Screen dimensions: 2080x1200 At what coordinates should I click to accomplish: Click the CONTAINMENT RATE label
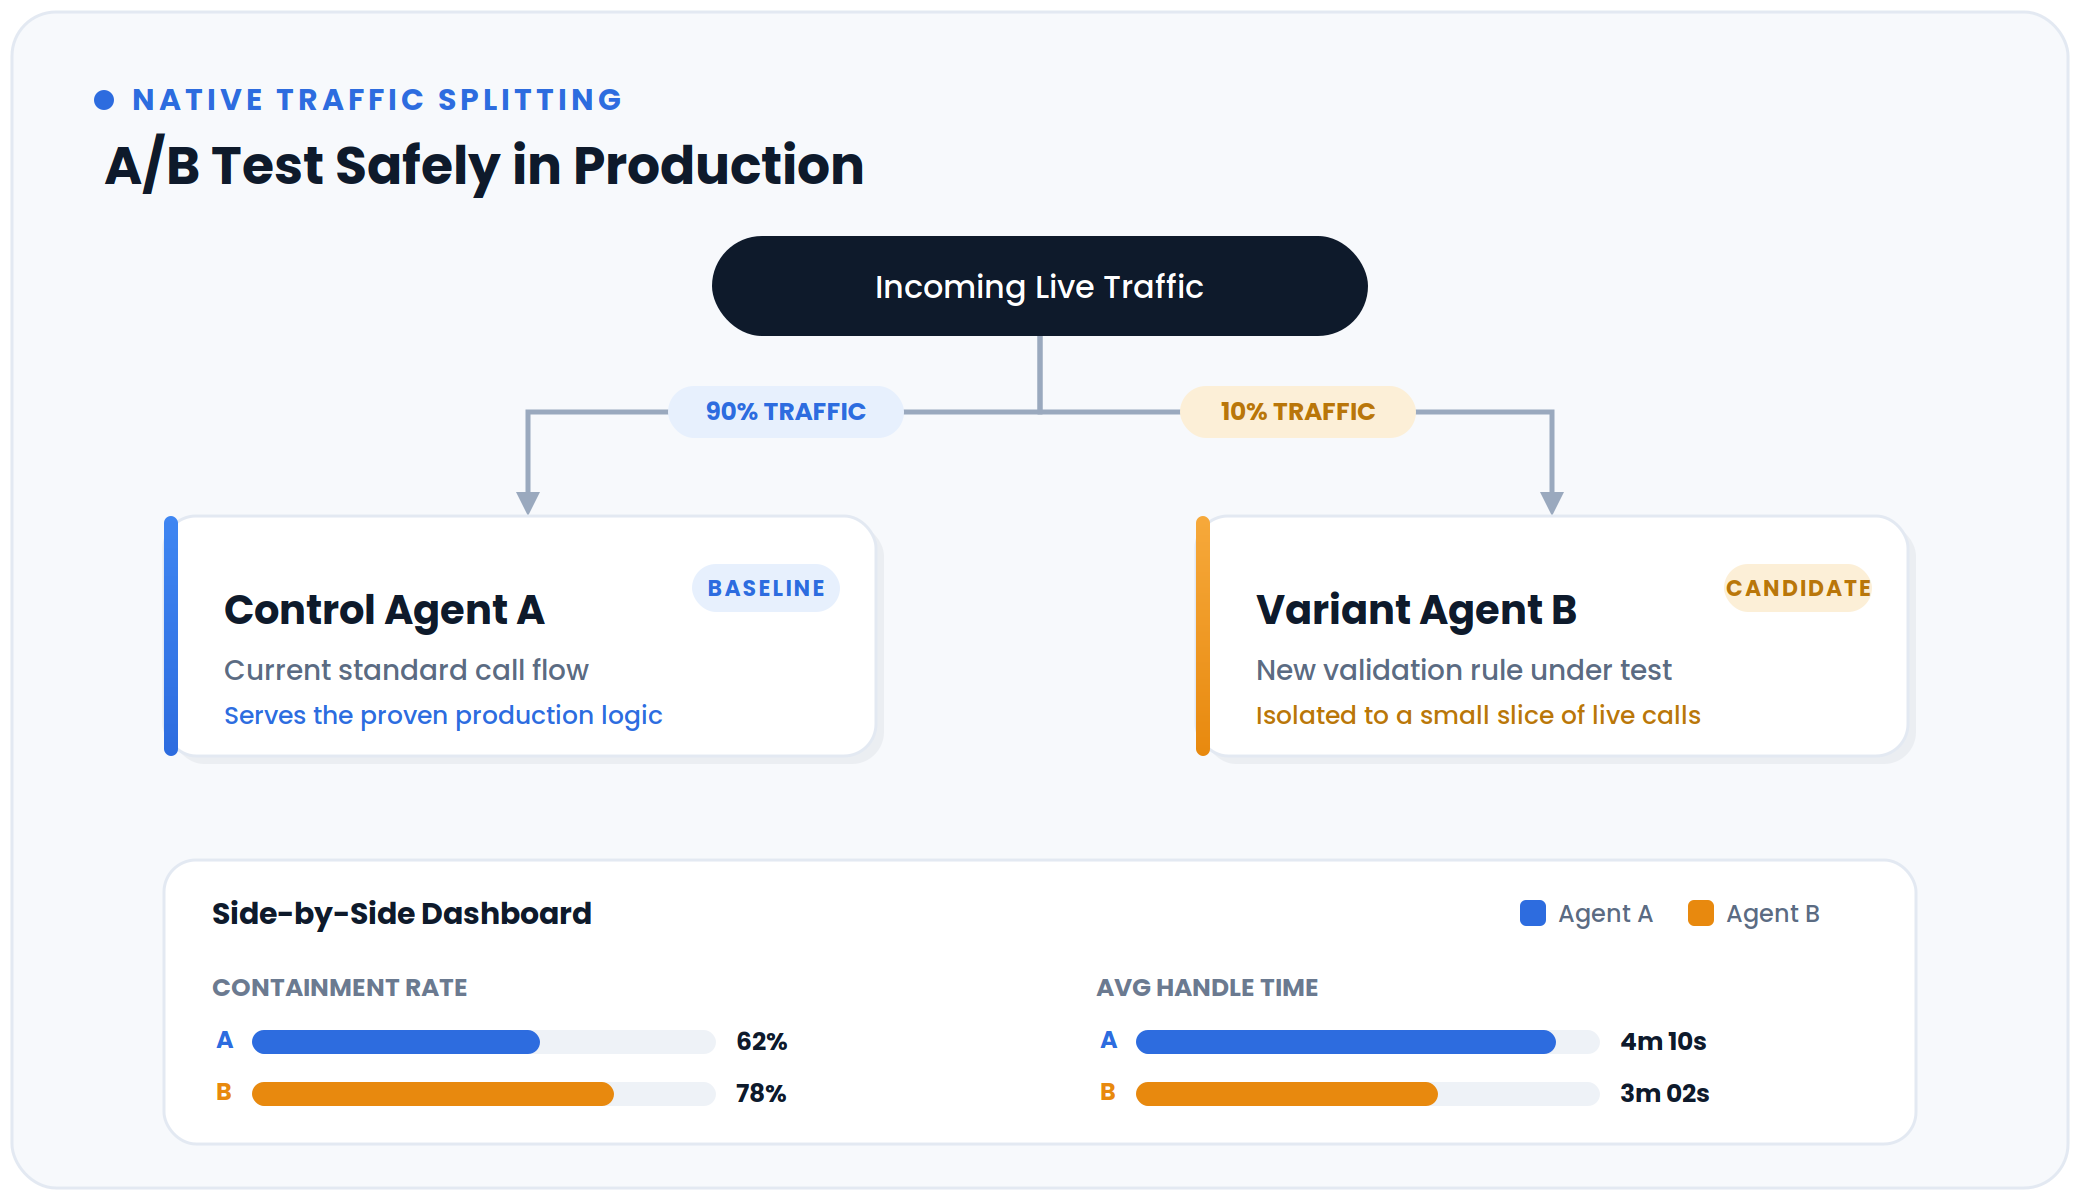point(340,988)
